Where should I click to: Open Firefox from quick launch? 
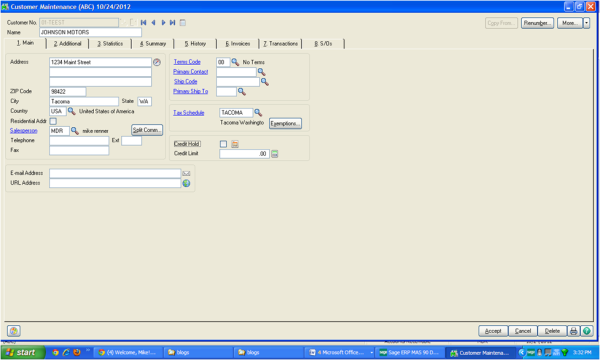click(77, 352)
